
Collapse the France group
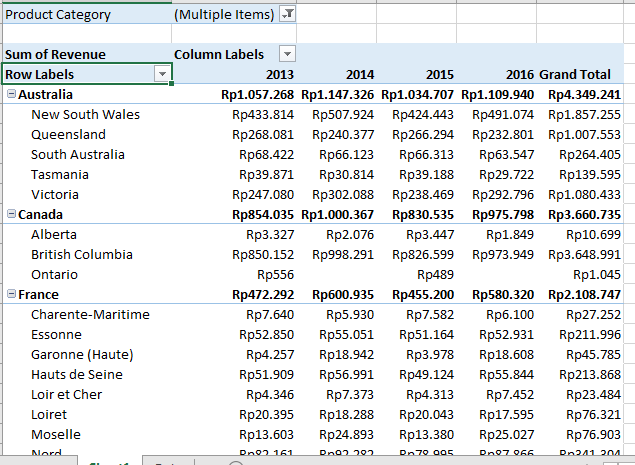tap(10, 294)
